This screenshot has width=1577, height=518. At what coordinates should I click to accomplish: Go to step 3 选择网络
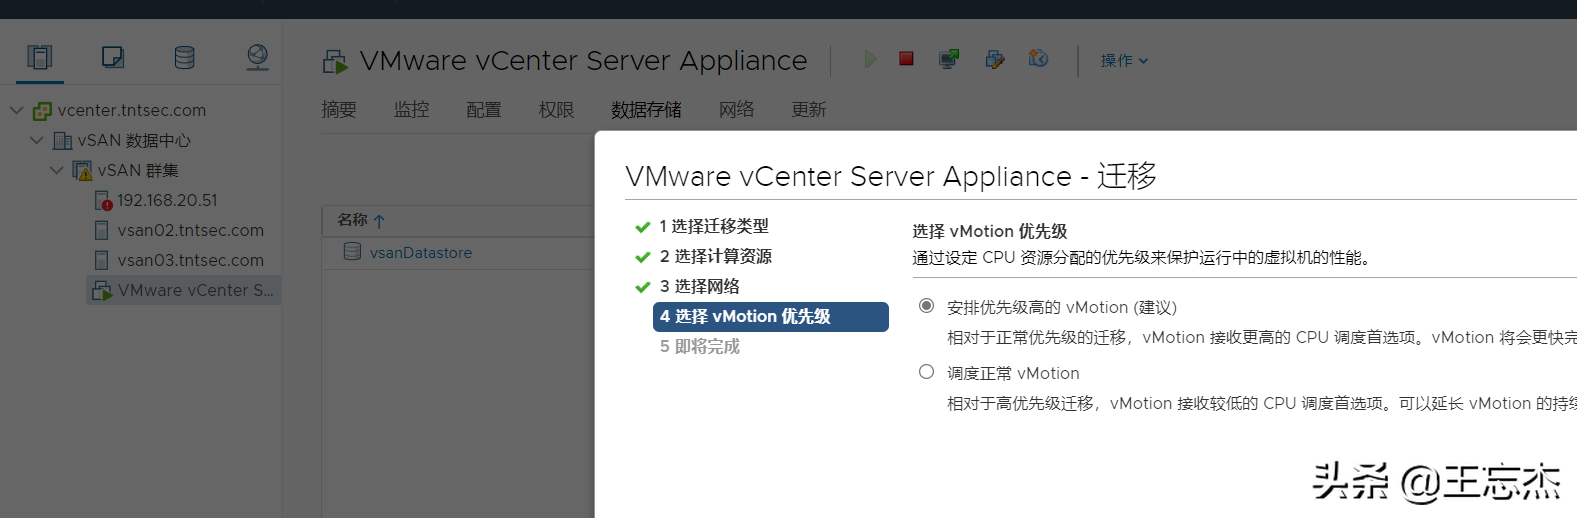700,286
